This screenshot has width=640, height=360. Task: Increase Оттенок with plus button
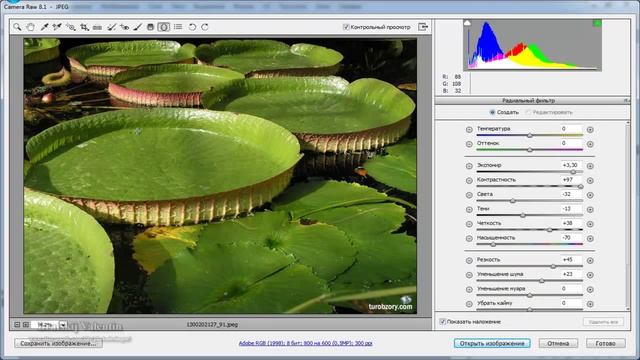590,144
